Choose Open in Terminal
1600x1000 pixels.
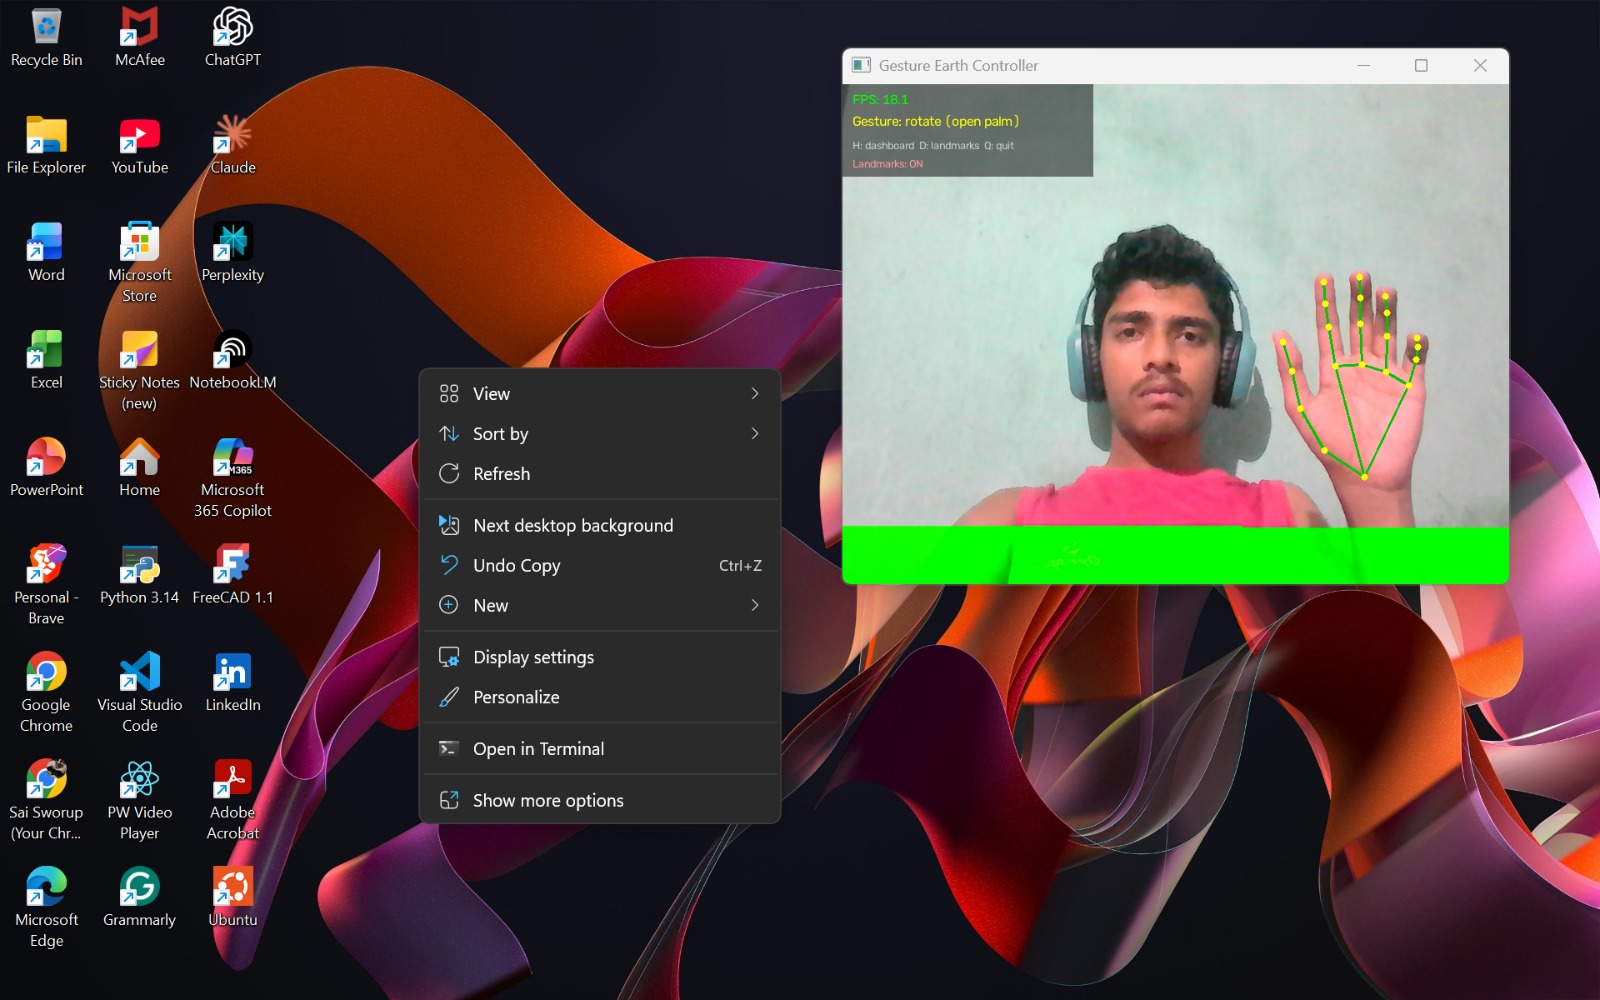[600, 749]
